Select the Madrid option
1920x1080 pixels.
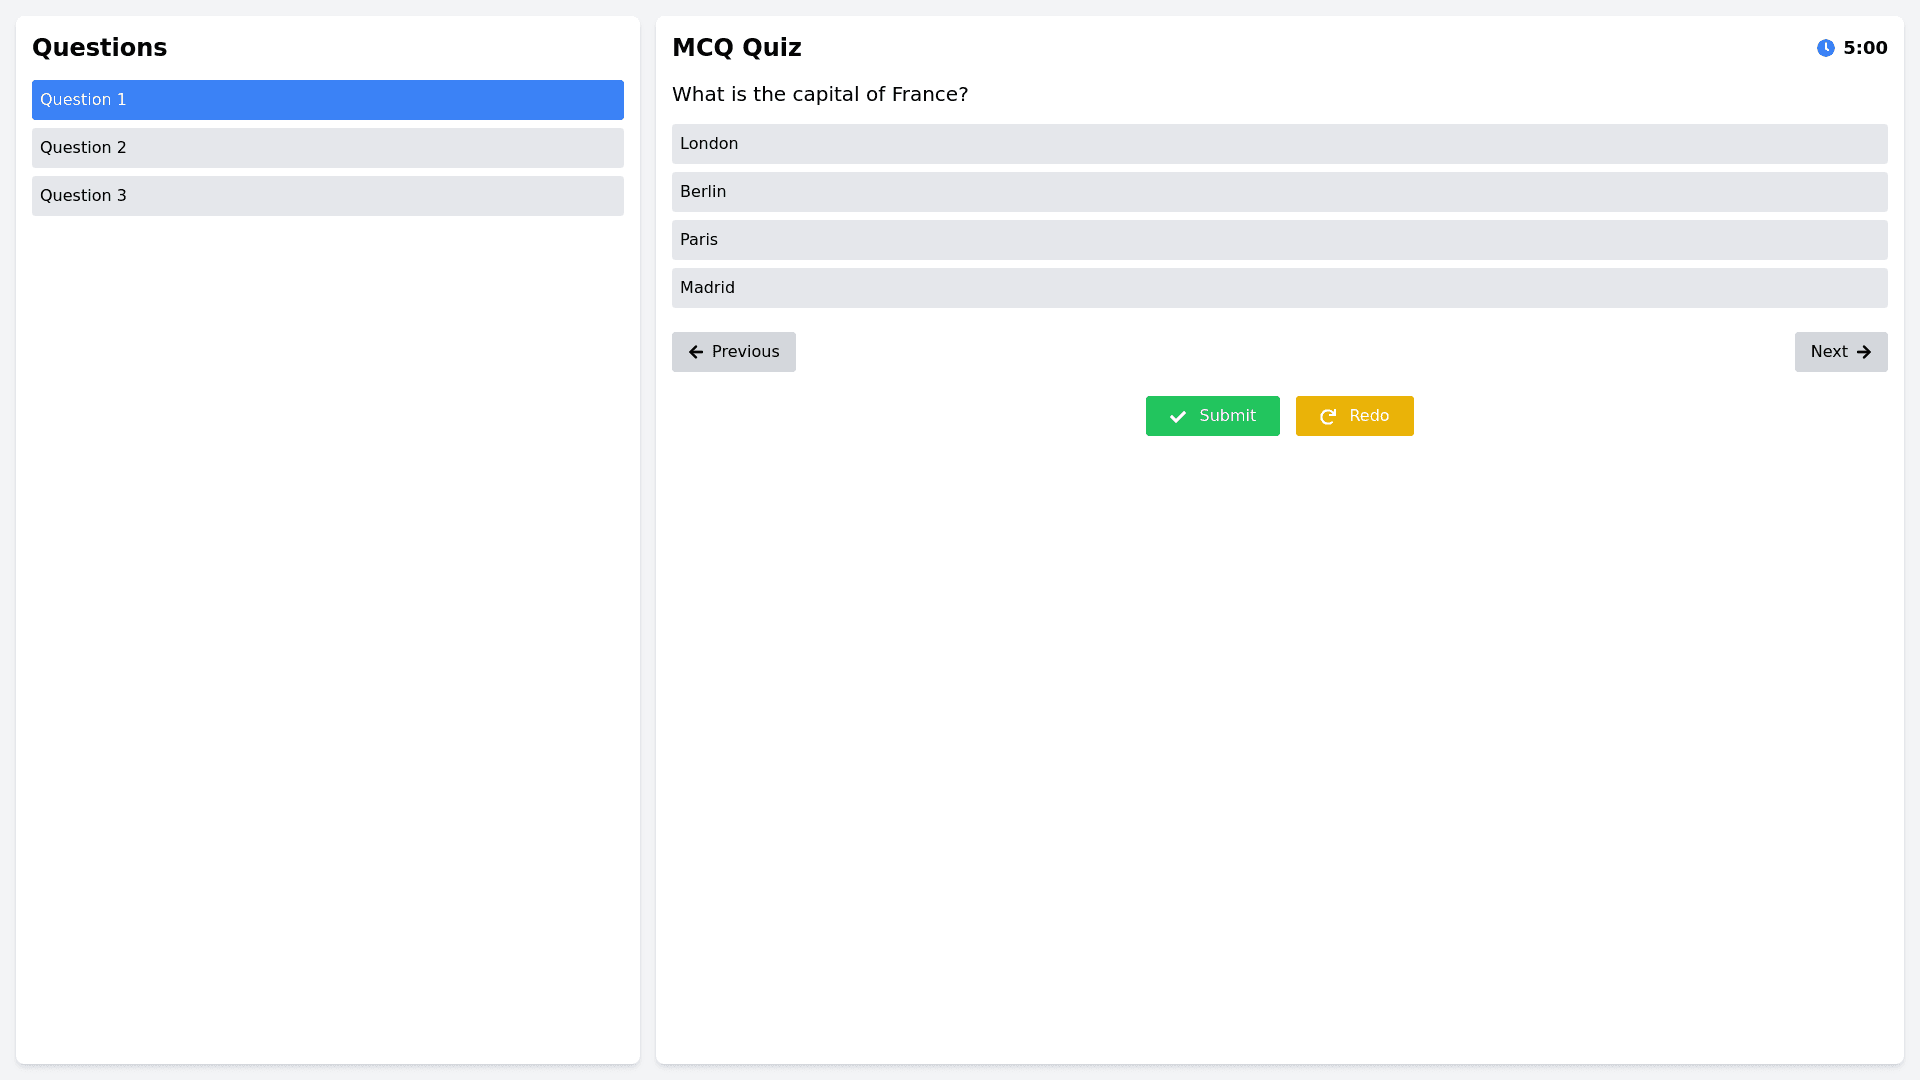click(x=1279, y=288)
